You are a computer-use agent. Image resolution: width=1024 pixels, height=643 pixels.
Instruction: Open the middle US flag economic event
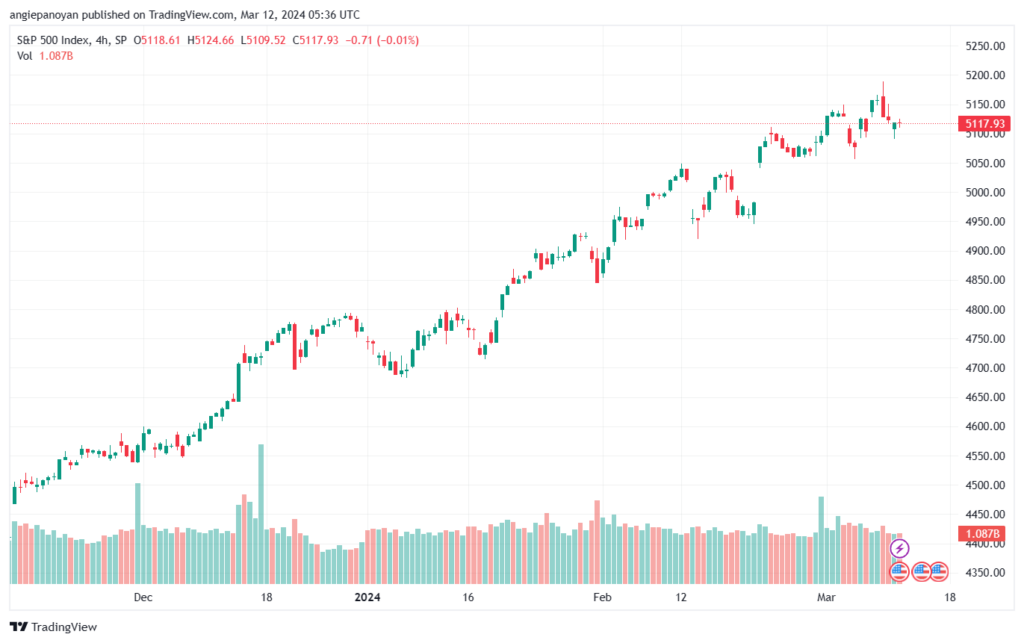coord(921,572)
